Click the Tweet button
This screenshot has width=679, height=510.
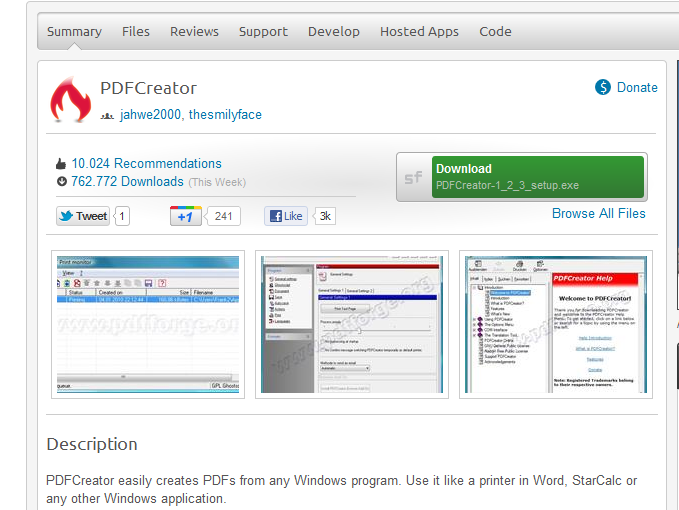[83, 216]
